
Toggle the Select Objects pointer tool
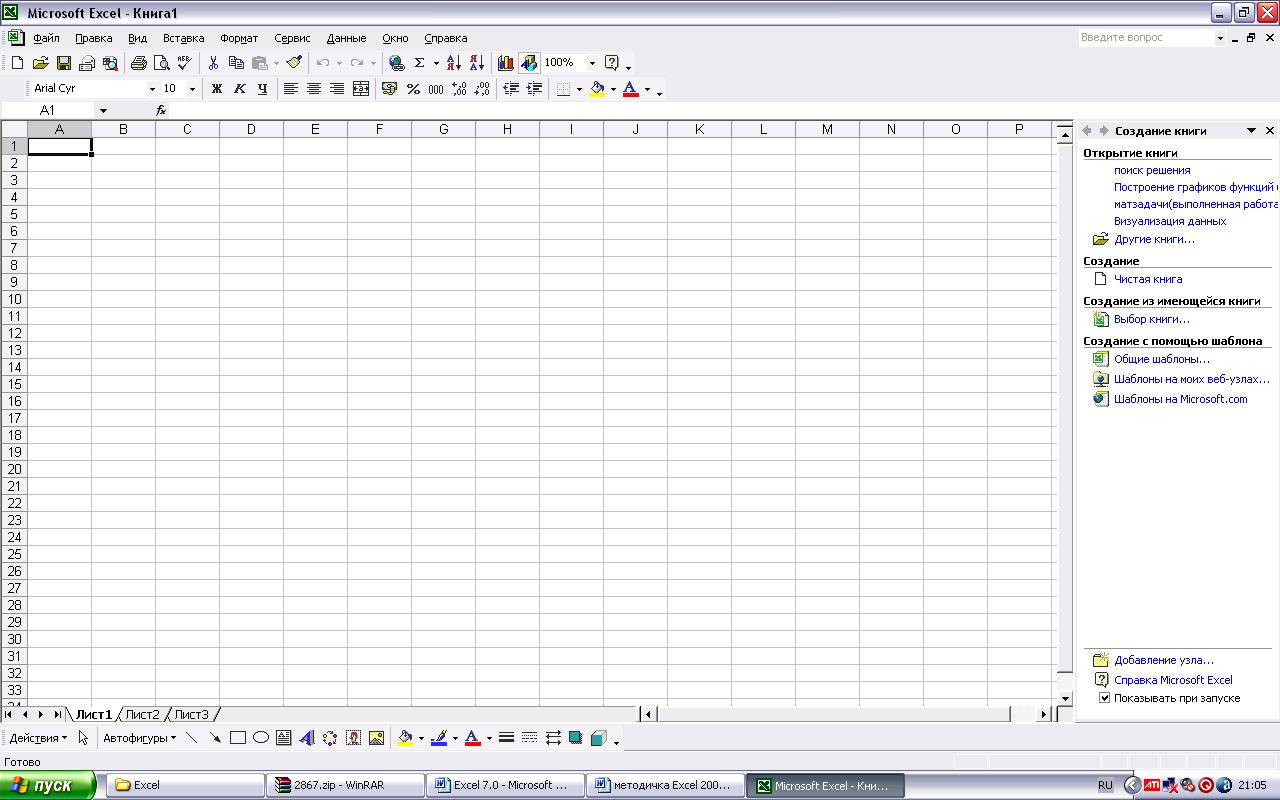coord(83,738)
